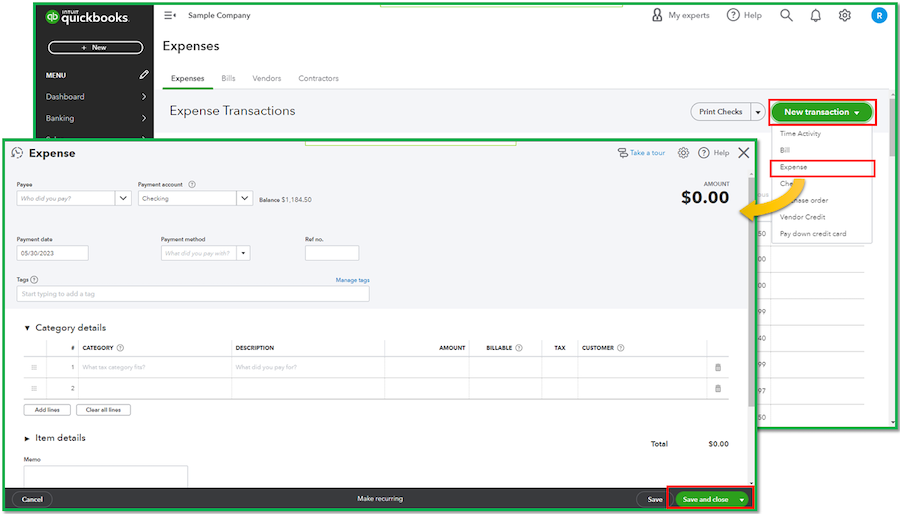Click the Add lines button

47,410
